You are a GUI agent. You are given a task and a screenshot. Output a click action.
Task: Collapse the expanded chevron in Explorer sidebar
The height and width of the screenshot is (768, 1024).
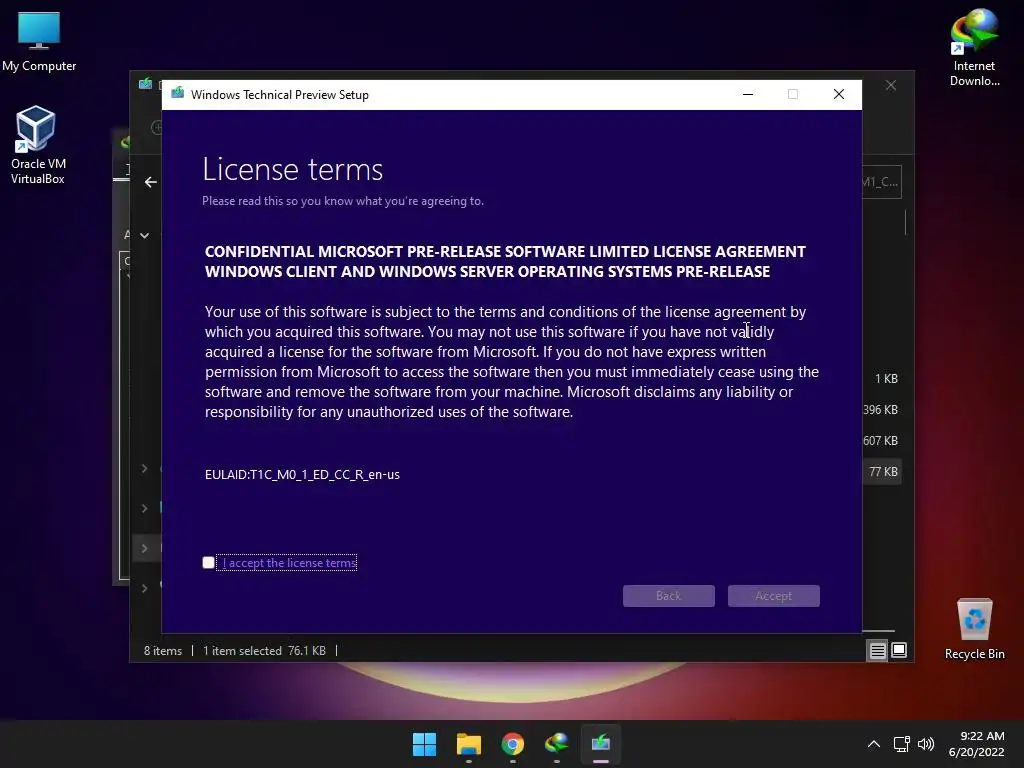point(144,235)
